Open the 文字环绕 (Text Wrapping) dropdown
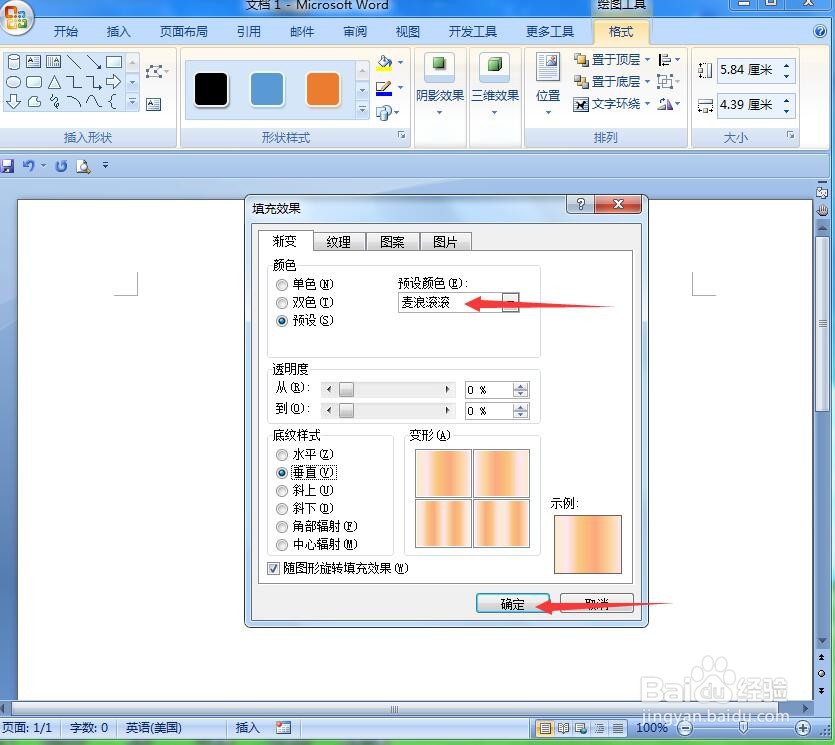 (x=648, y=103)
